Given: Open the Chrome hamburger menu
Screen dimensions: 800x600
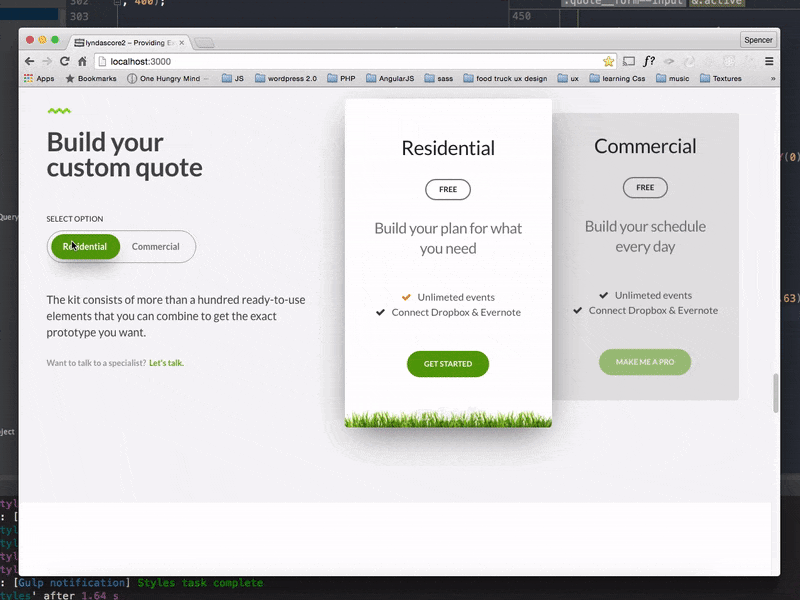Looking at the screenshot, I should coord(769,61).
